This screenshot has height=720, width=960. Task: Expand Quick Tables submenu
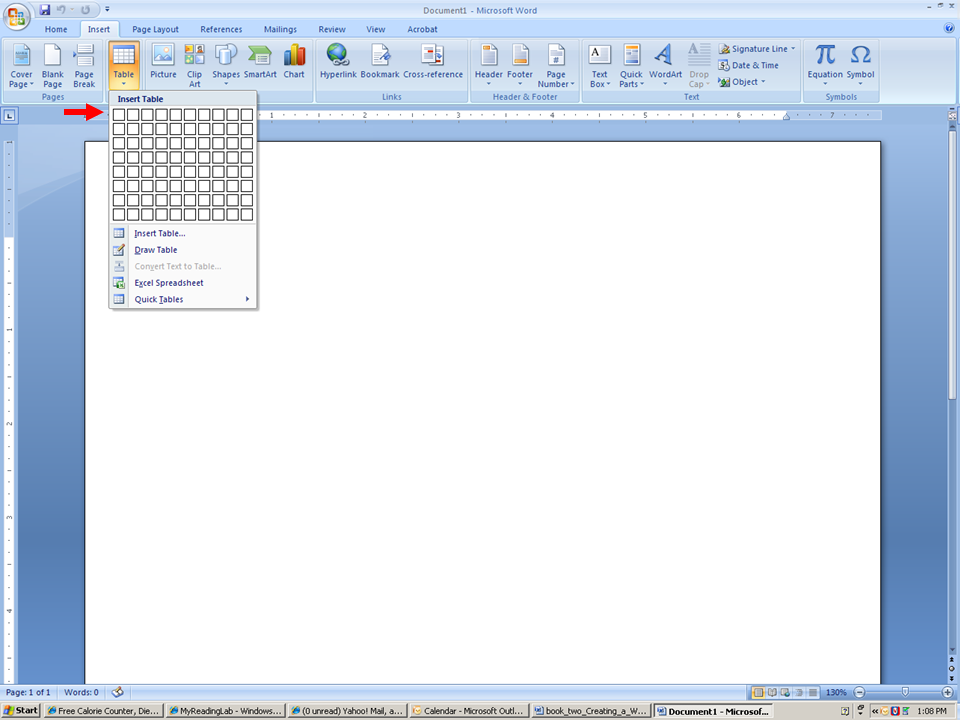coord(182,299)
